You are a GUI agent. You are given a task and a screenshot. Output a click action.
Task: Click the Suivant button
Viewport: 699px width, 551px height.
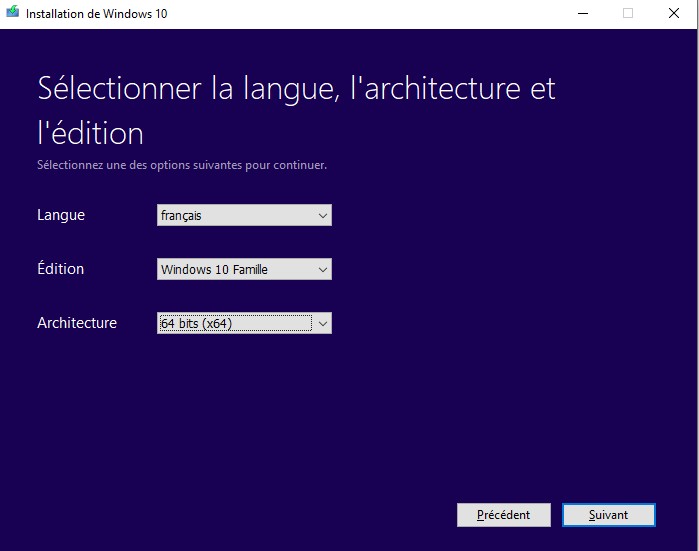point(609,515)
